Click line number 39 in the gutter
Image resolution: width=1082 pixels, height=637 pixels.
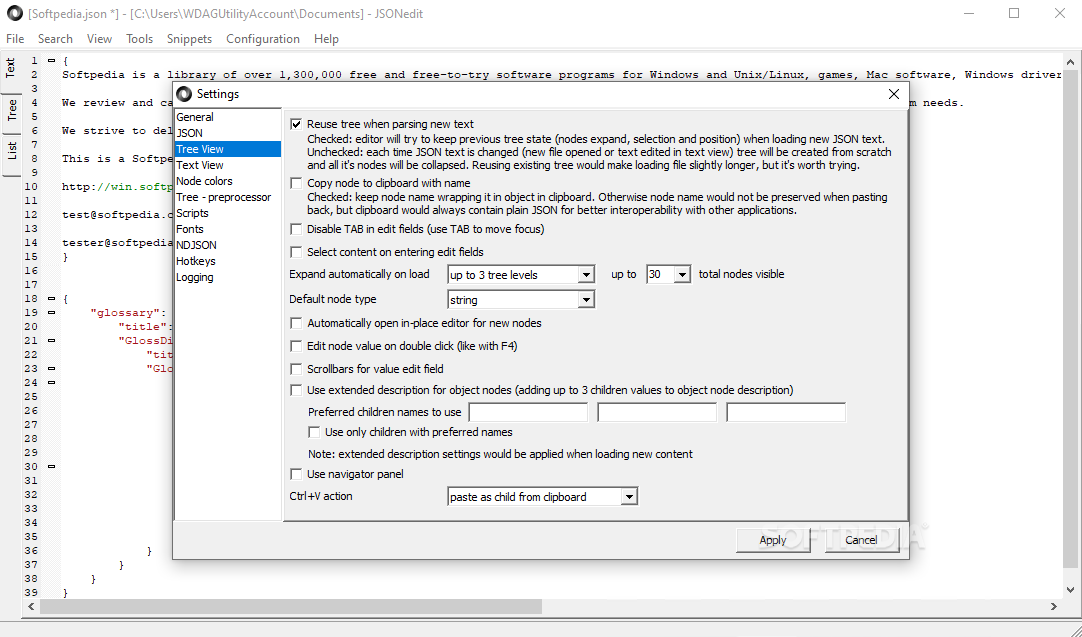coord(31,593)
